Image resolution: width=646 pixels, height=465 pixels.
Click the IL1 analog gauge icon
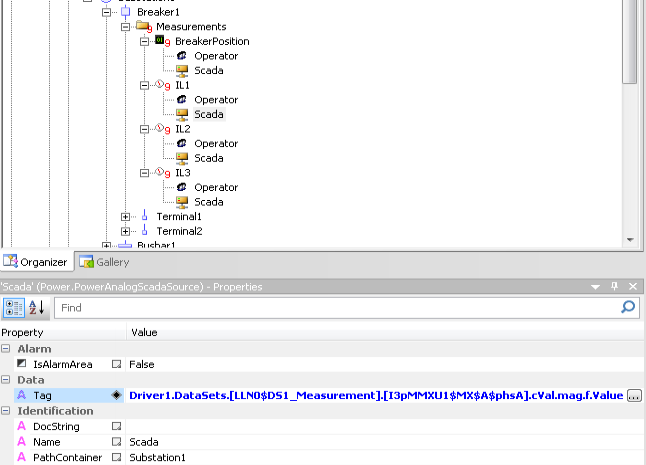point(160,84)
